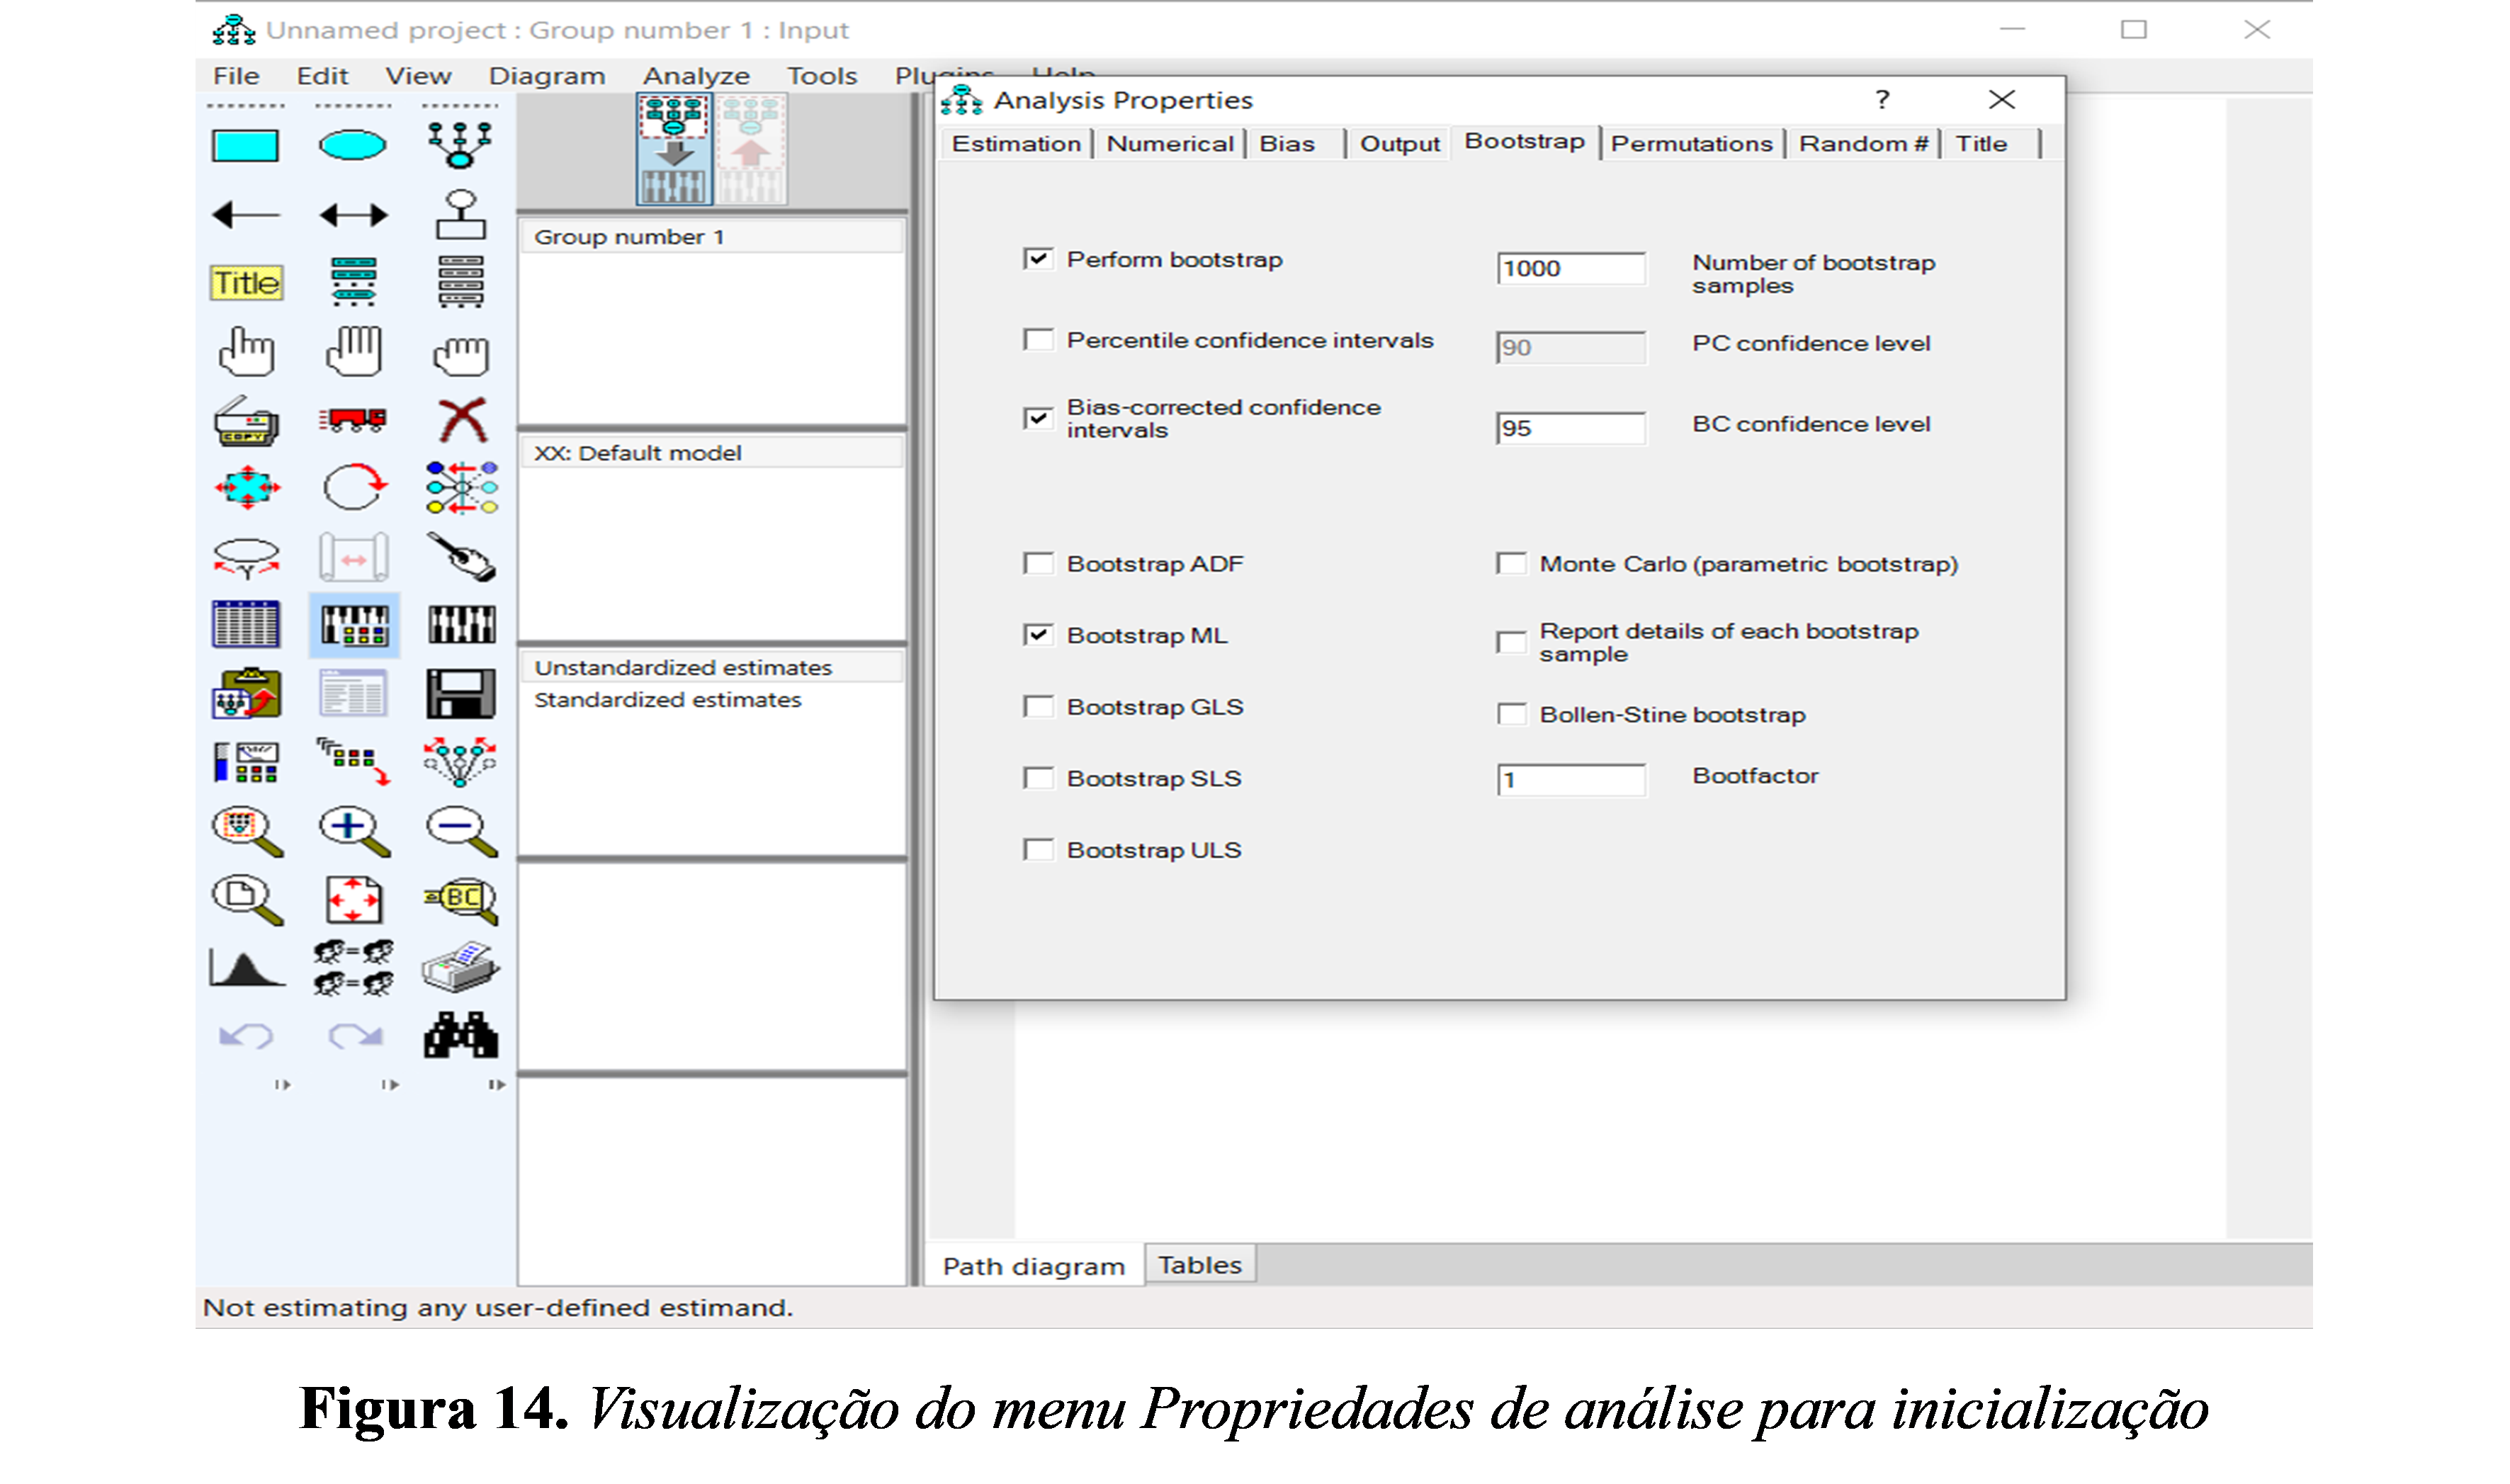Click the yellow Title figure caption tool

tap(246, 283)
